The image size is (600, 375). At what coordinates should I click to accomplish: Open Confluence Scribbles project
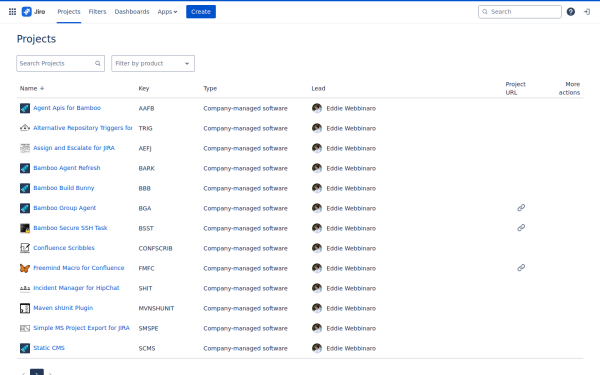pyautogui.click(x=64, y=248)
